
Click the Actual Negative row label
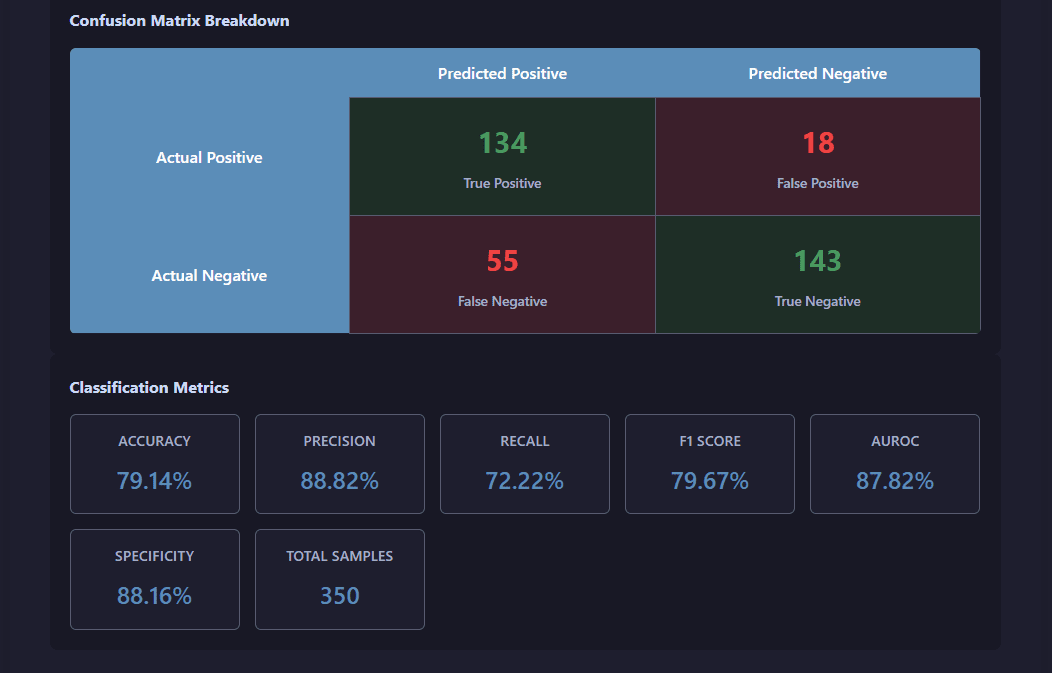pos(209,276)
